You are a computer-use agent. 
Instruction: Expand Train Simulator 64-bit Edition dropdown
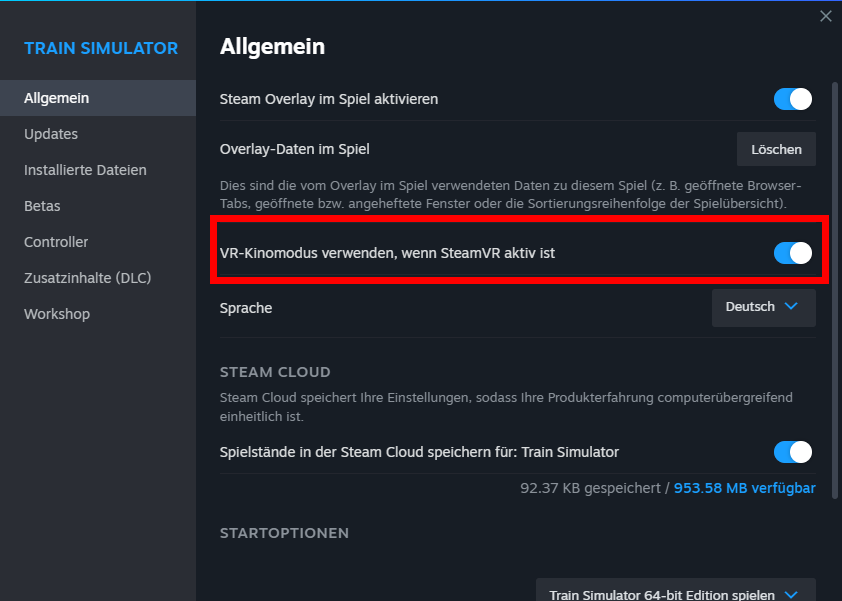pos(675,593)
